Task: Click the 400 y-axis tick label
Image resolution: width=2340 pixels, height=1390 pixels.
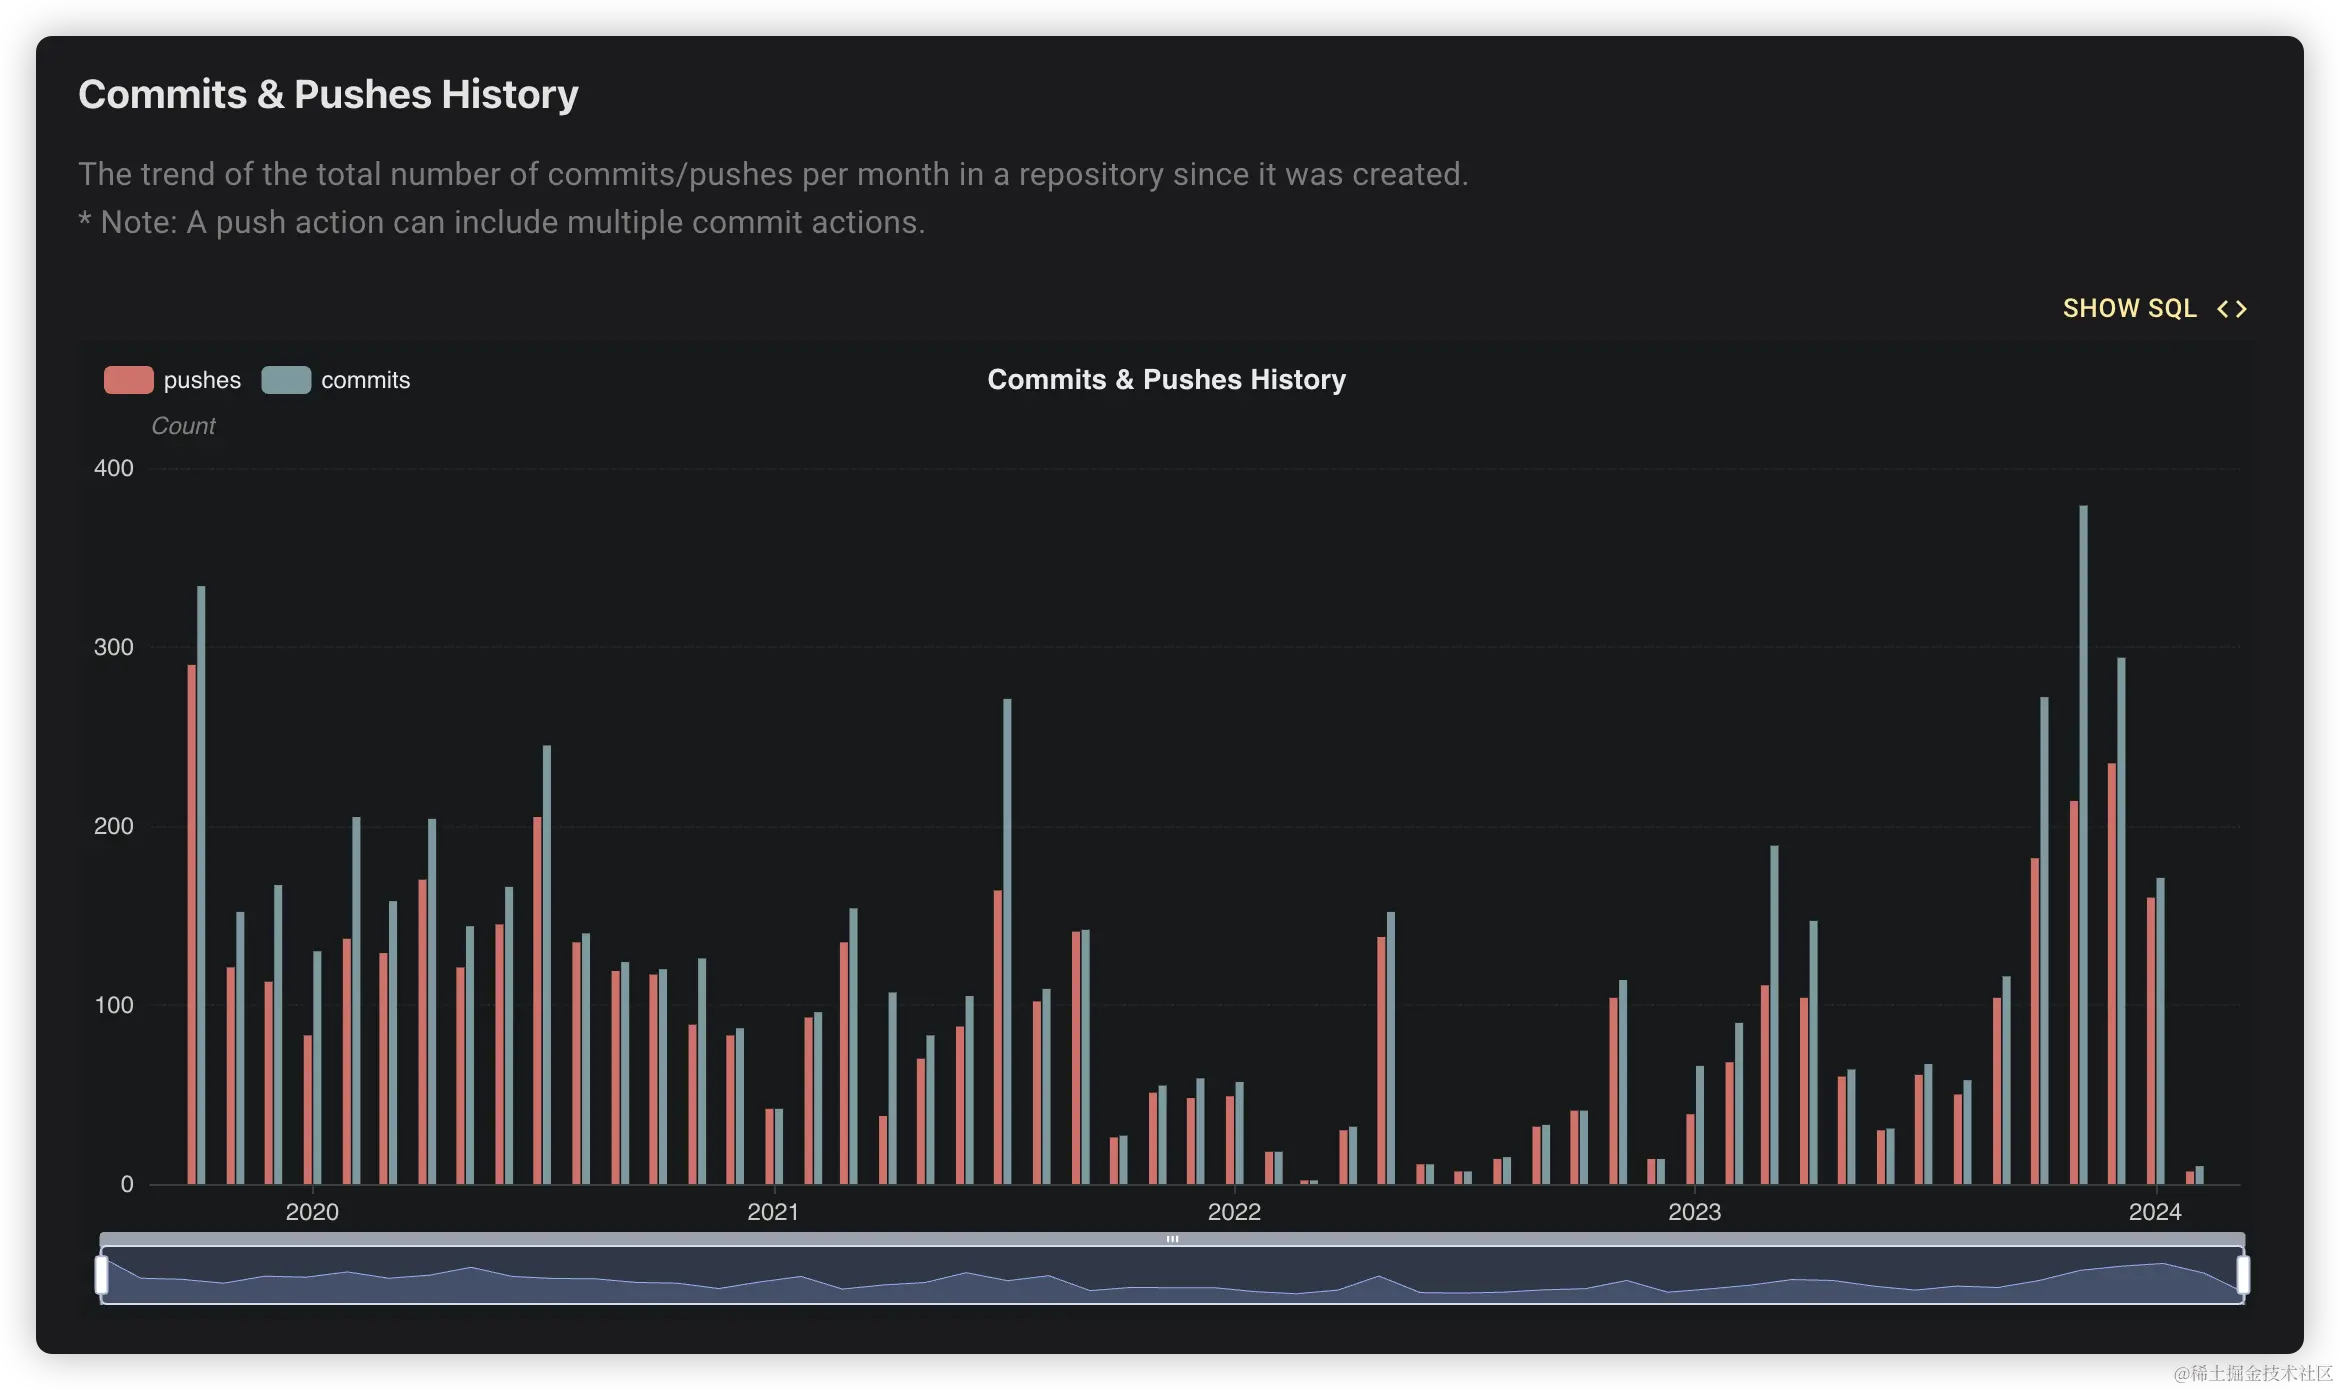Action: click(x=113, y=468)
